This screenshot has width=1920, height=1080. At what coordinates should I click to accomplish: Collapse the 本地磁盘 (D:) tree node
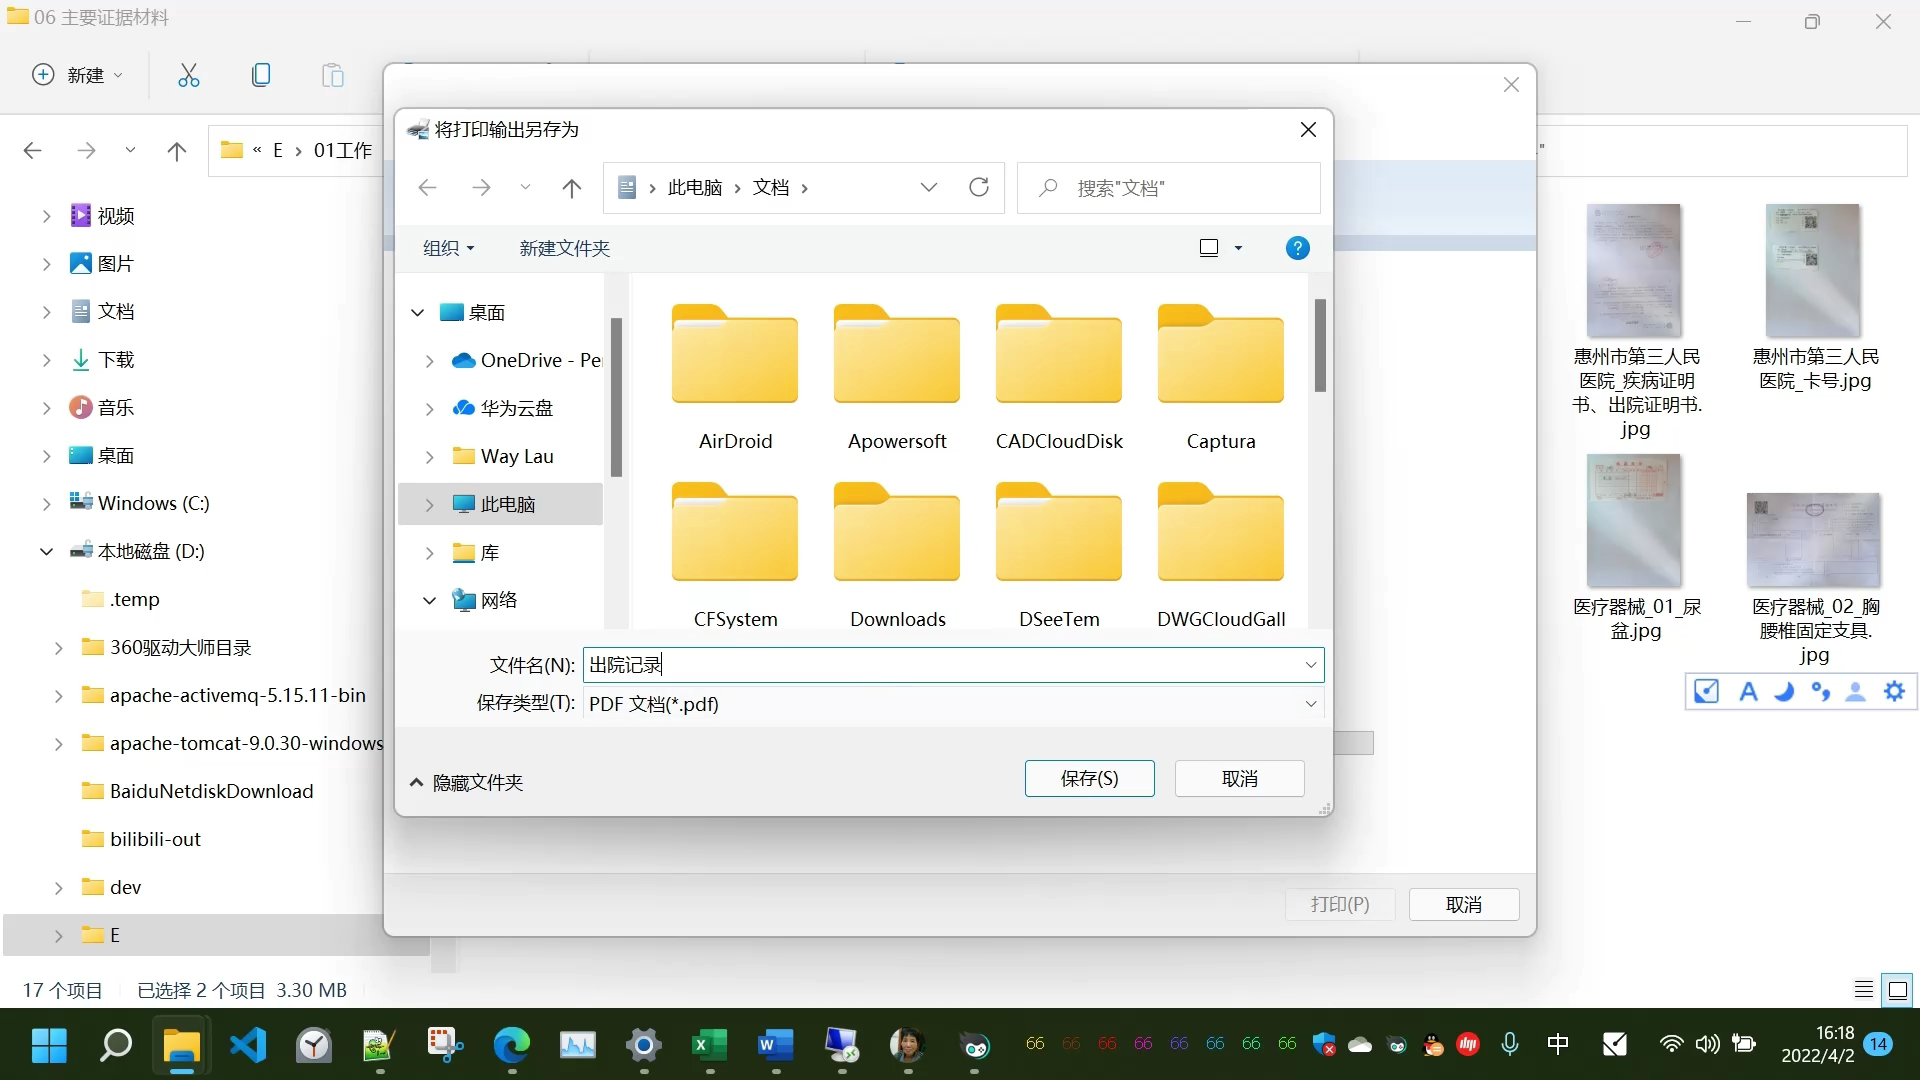[x=46, y=551]
